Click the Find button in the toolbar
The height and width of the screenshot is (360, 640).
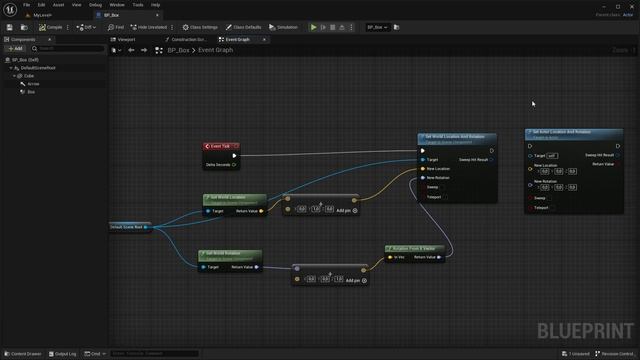116,27
